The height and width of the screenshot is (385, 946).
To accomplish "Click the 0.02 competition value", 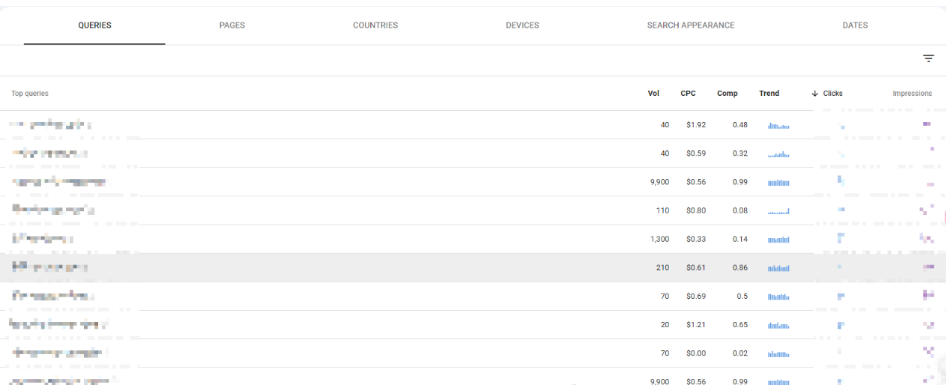I will coord(740,353).
